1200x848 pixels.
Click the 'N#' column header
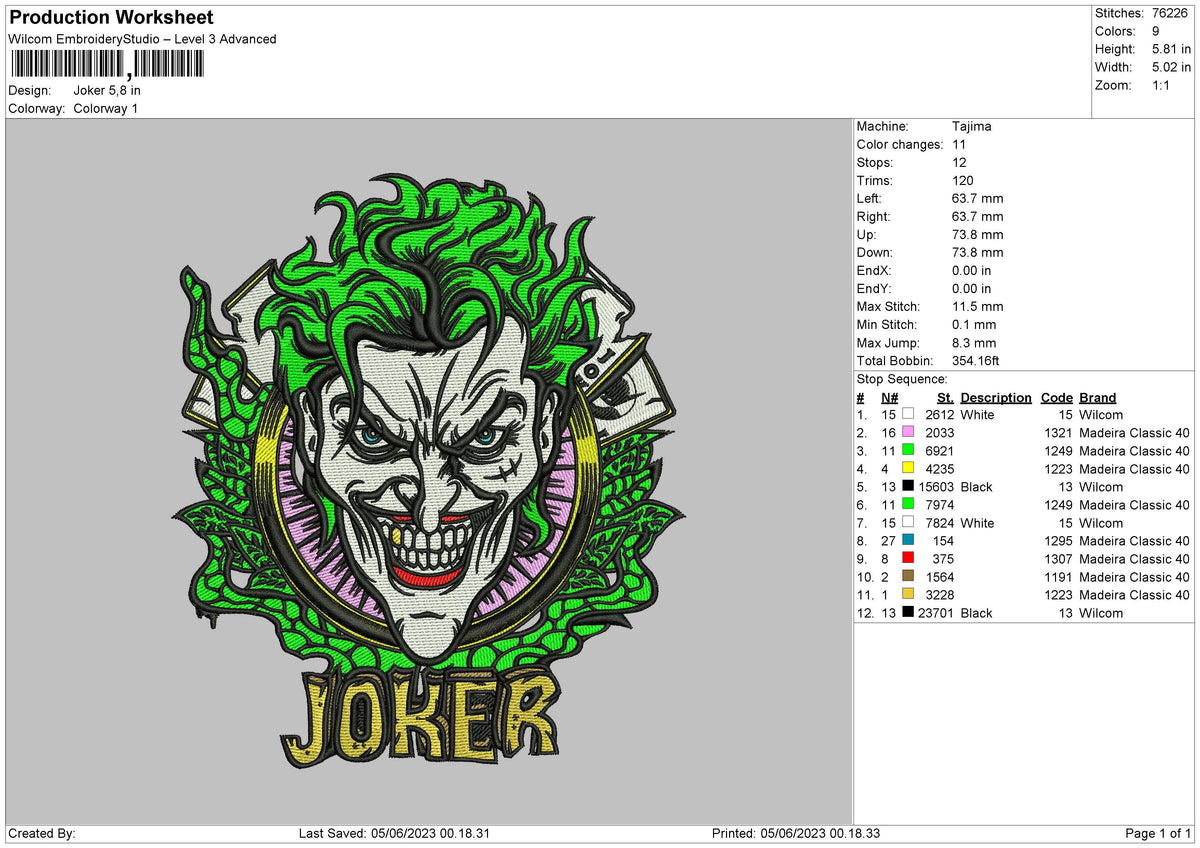tap(889, 397)
